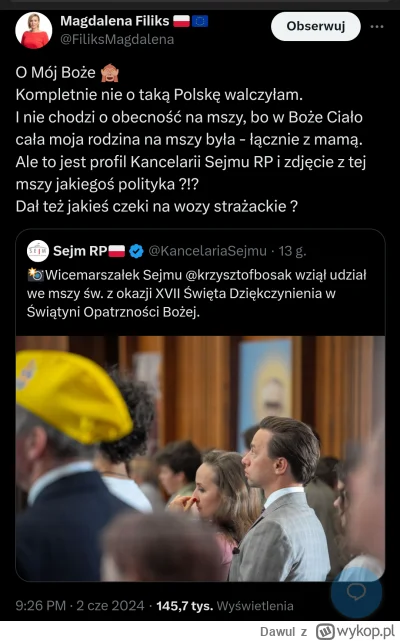Screen dimensions: 400x641
Task: Select the Sejm RP account name
Action: tap(80, 251)
